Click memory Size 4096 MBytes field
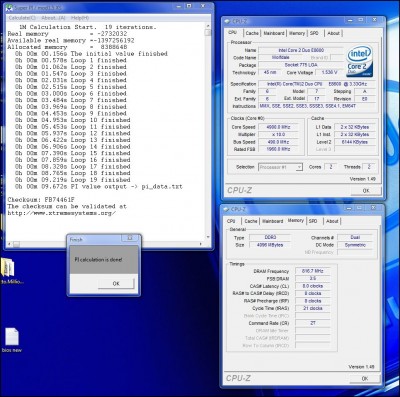Viewport: 400px width, 397px height. click(270, 245)
